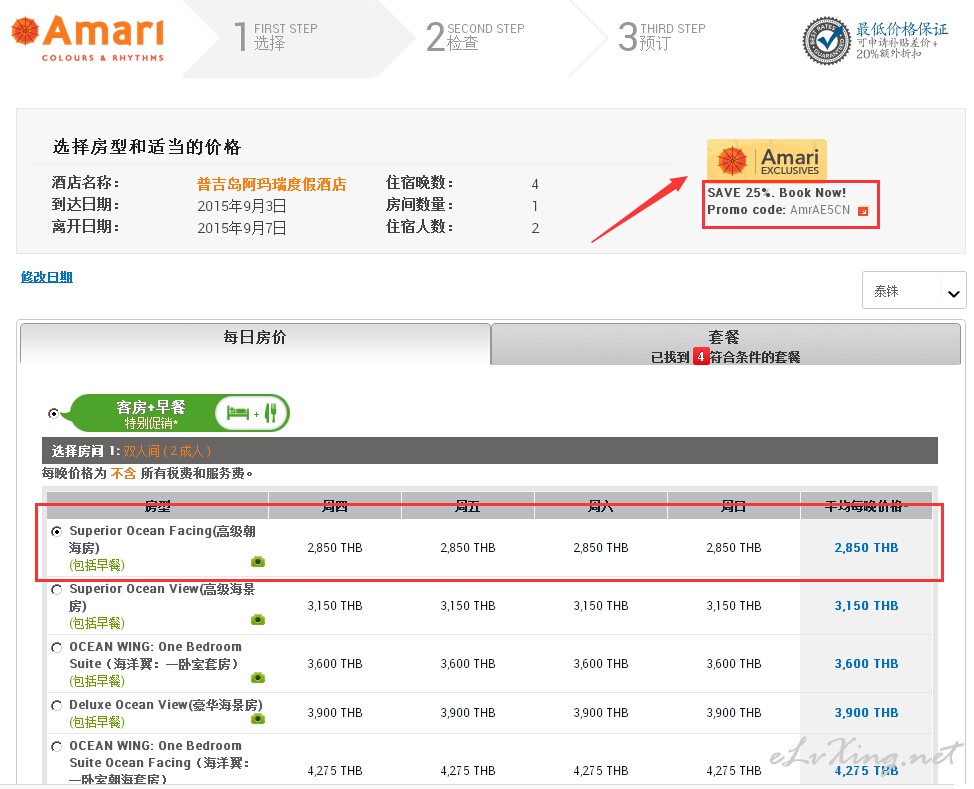Click the SAVE 25%. Book Now! text
This screenshot has height=789, width=974.
776,193
